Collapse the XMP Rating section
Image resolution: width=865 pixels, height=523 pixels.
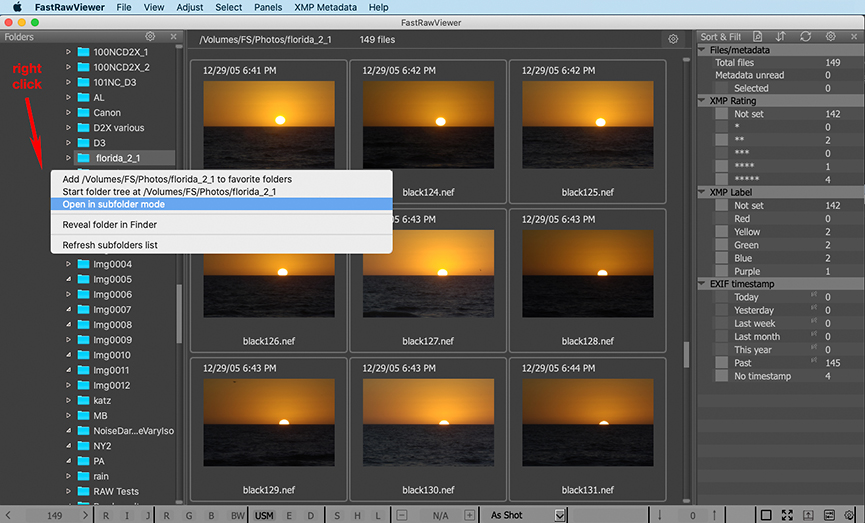pyautogui.click(x=703, y=101)
